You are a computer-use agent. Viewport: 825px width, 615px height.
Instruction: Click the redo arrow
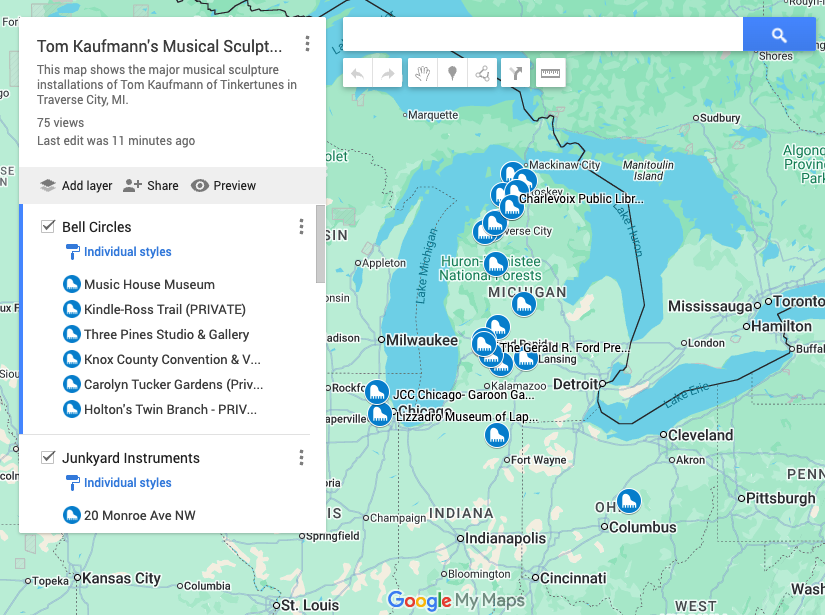tap(387, 73)
